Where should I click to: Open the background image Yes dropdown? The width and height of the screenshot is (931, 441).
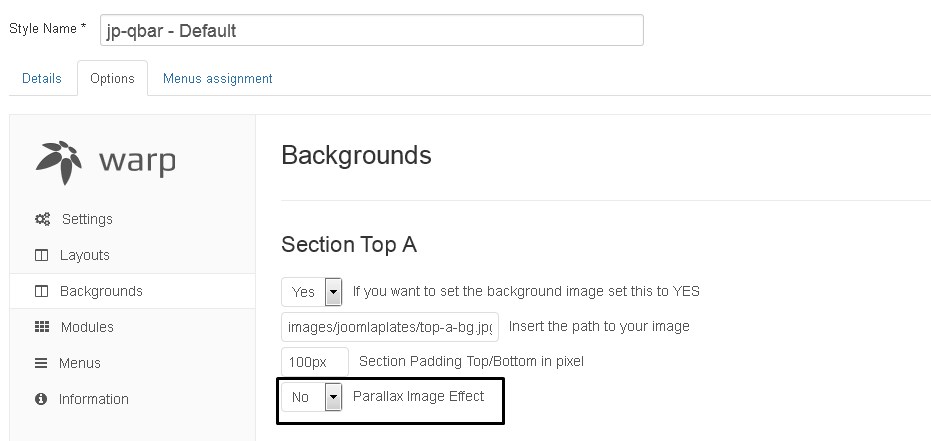point(312,291)
